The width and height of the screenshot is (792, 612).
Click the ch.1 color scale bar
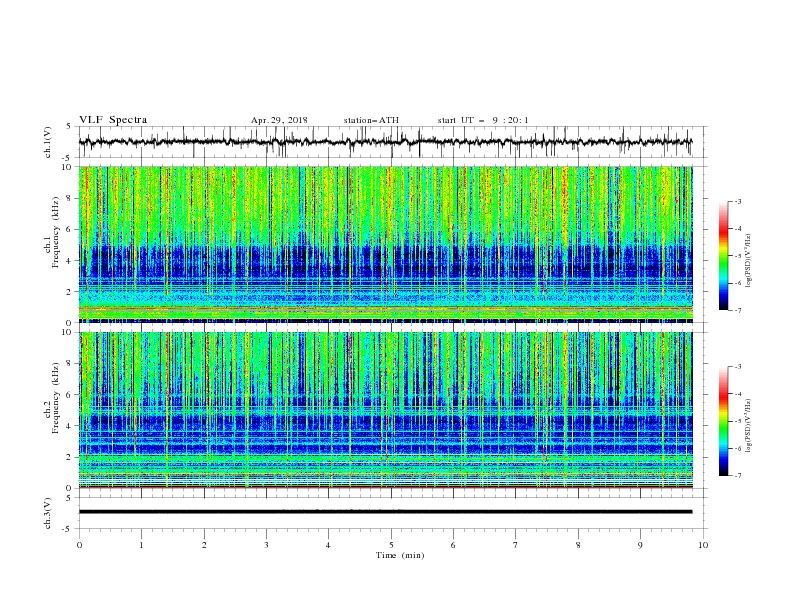click(x=723, y=256)
